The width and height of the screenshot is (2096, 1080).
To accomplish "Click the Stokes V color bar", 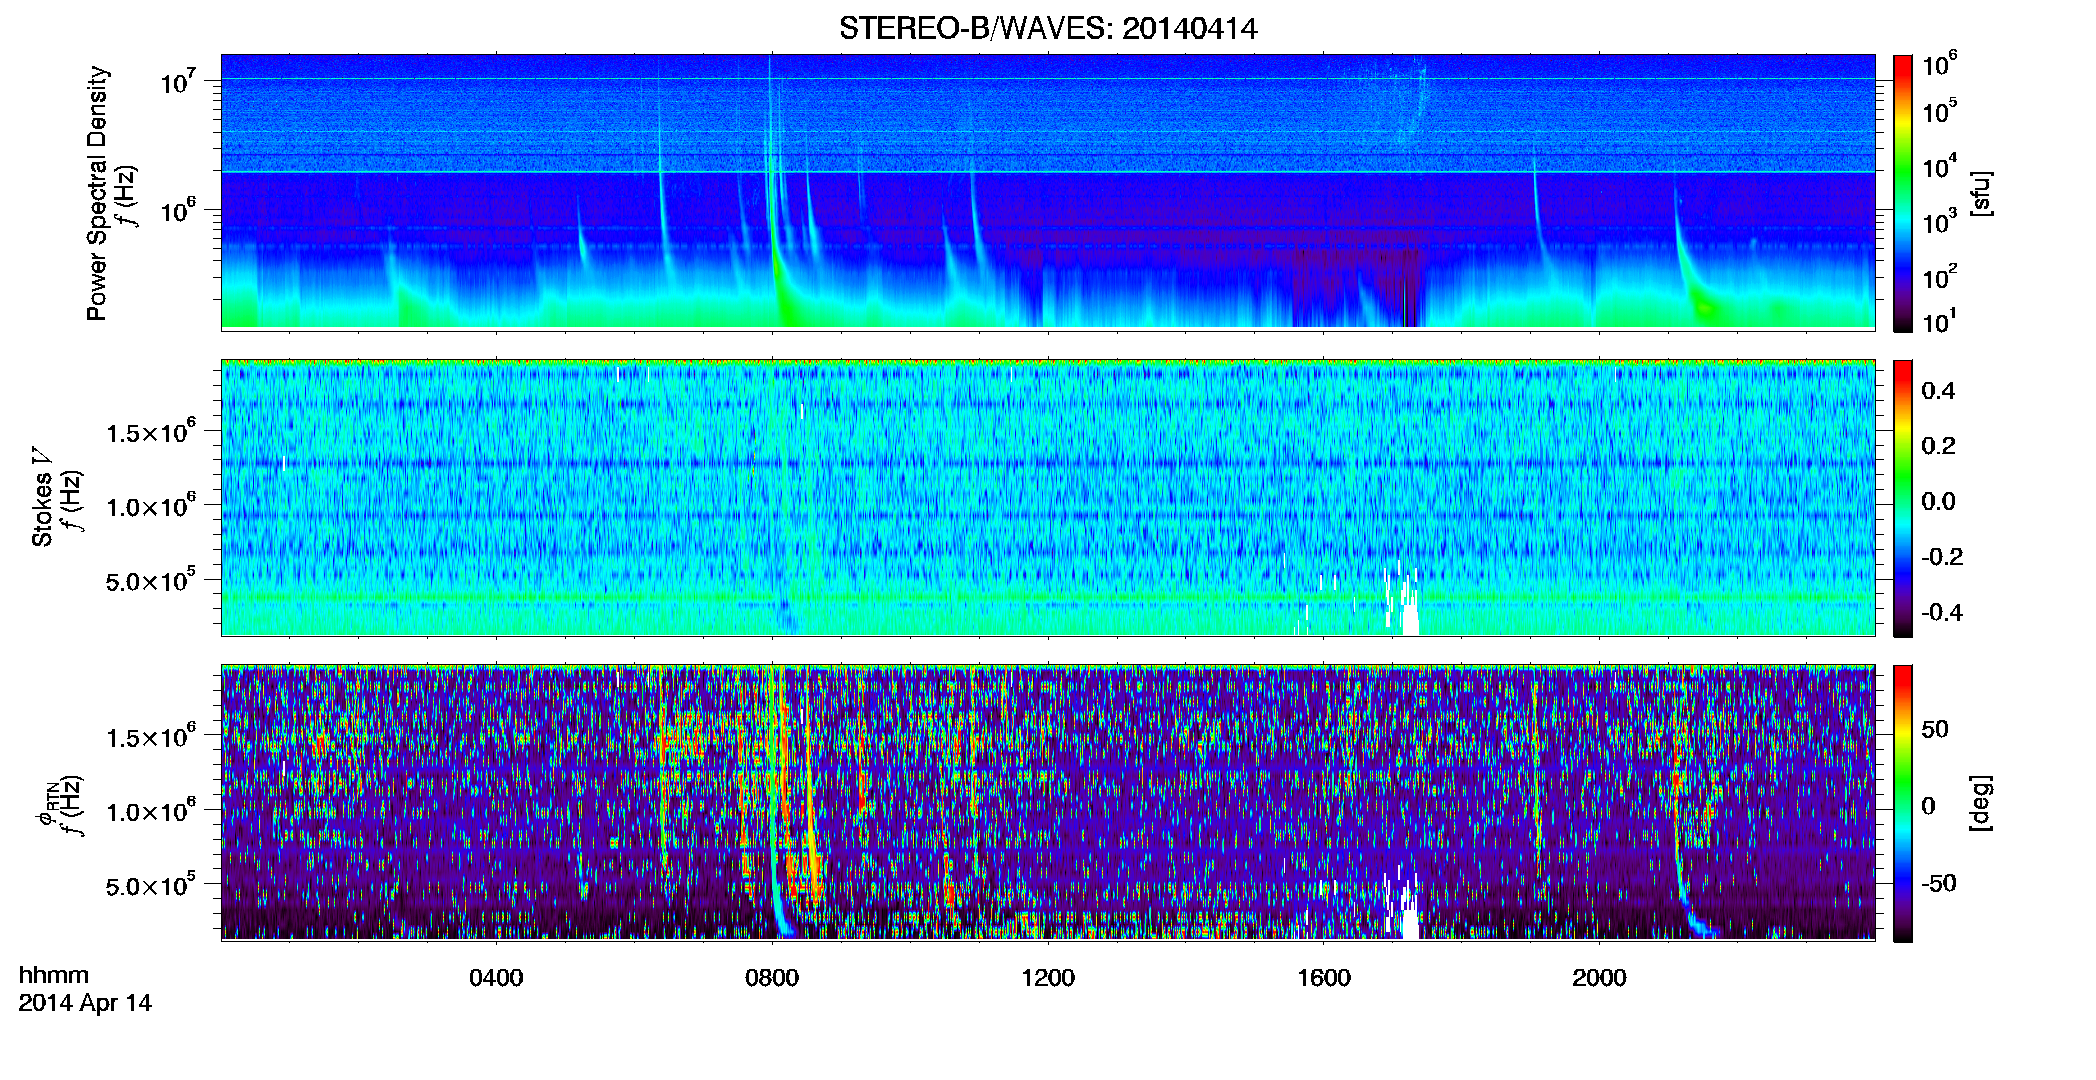I will point(1903,498).
